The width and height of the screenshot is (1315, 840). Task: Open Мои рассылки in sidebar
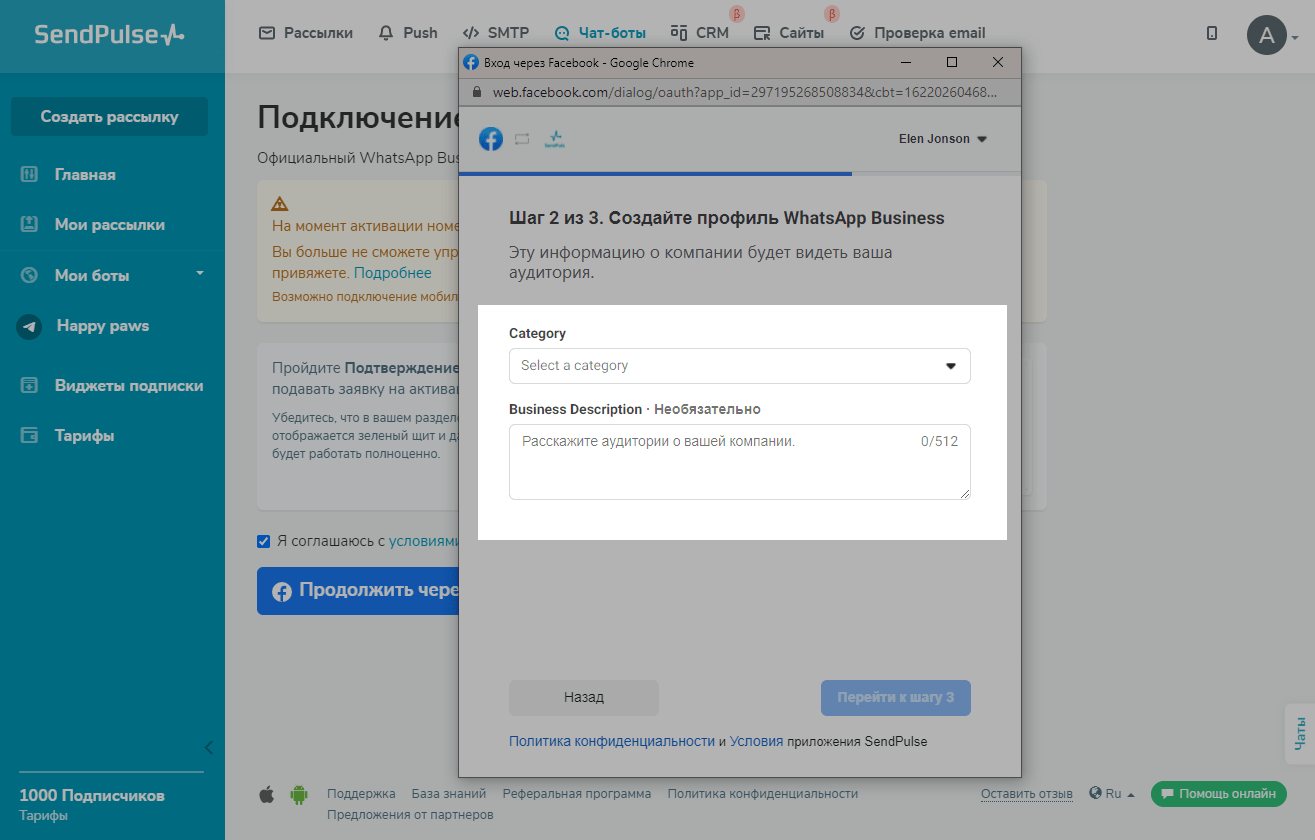pos(110,225)
